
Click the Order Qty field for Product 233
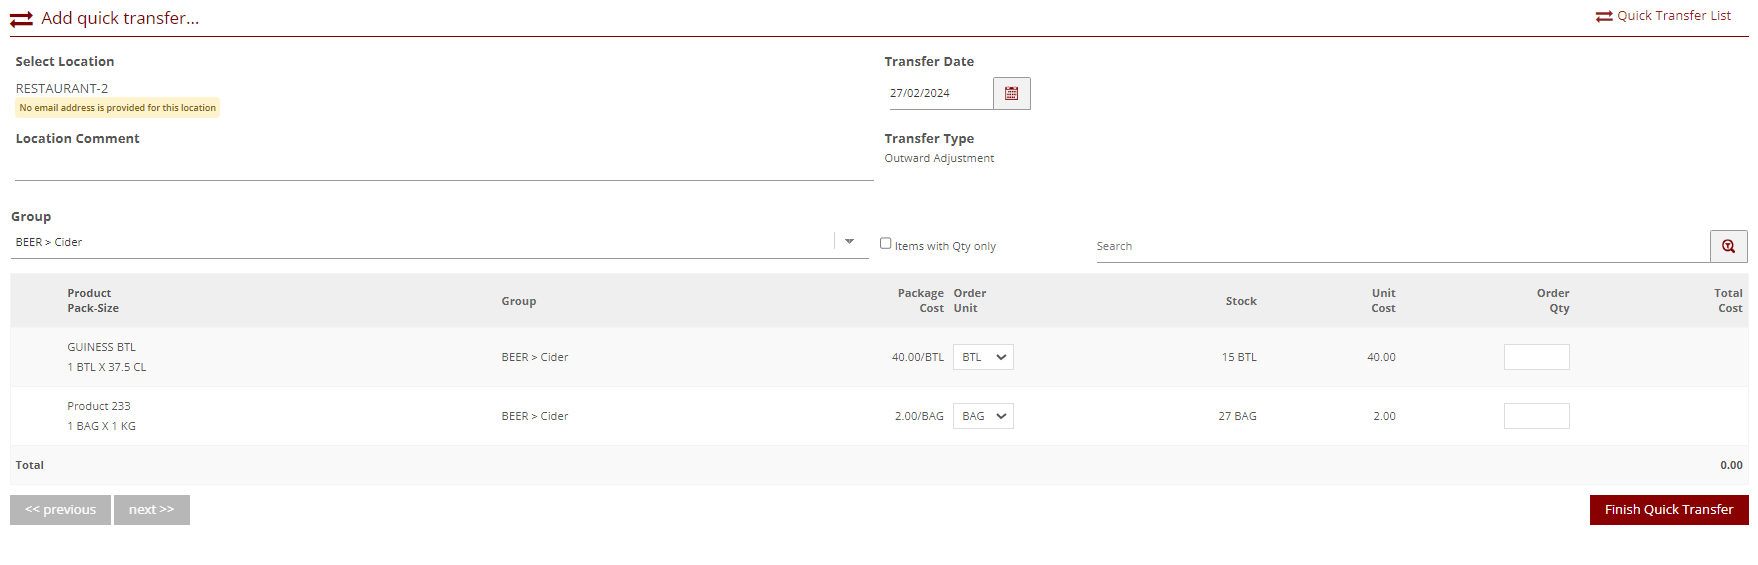tap(1536, 416)
